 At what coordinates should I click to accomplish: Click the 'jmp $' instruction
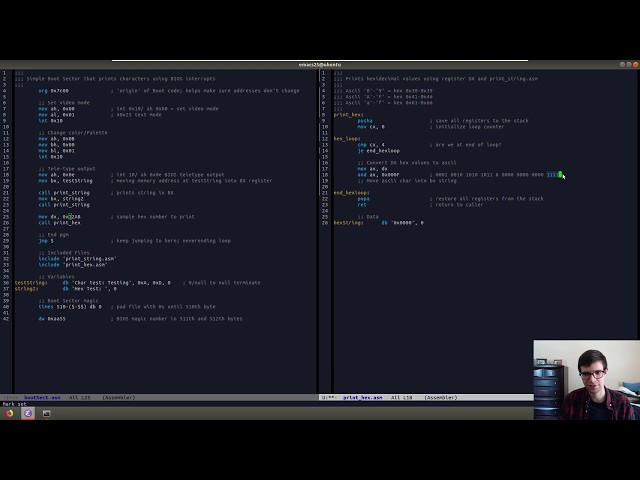coord(46,241)
